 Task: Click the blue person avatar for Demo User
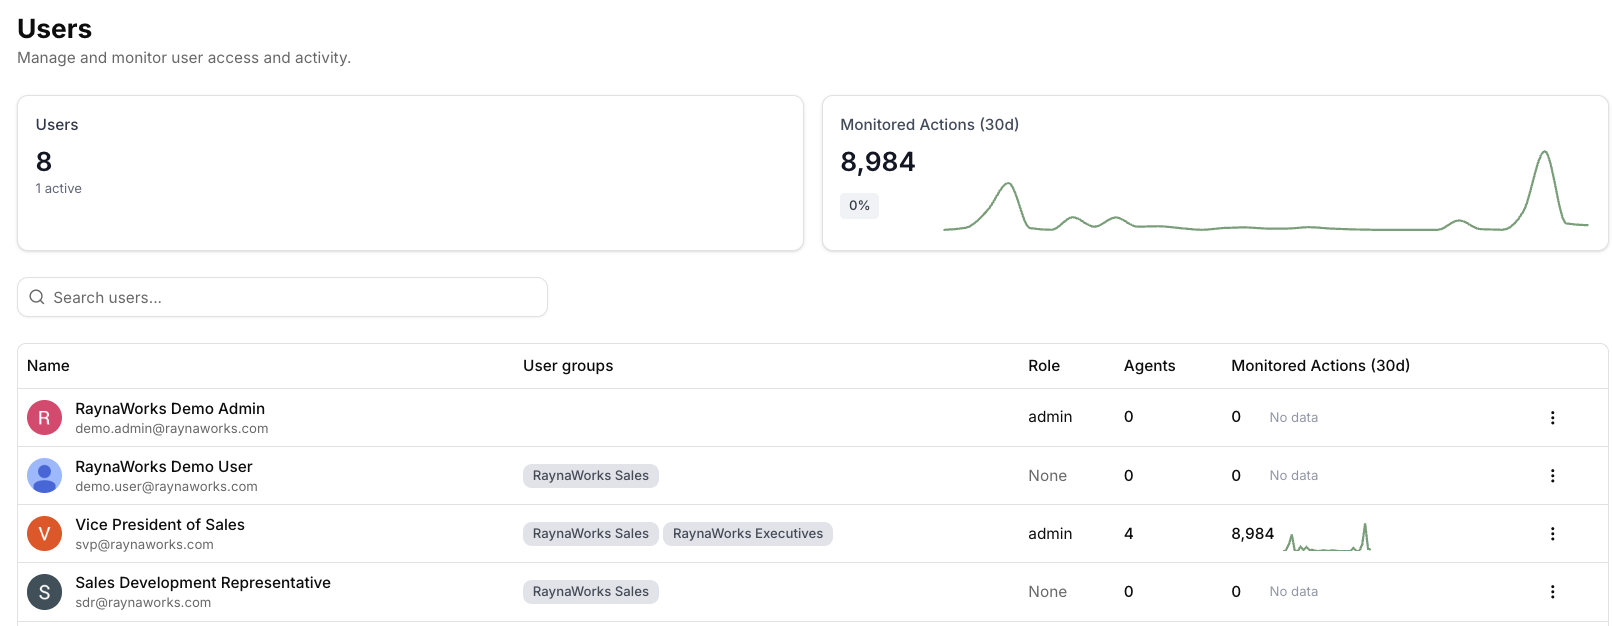44,476
